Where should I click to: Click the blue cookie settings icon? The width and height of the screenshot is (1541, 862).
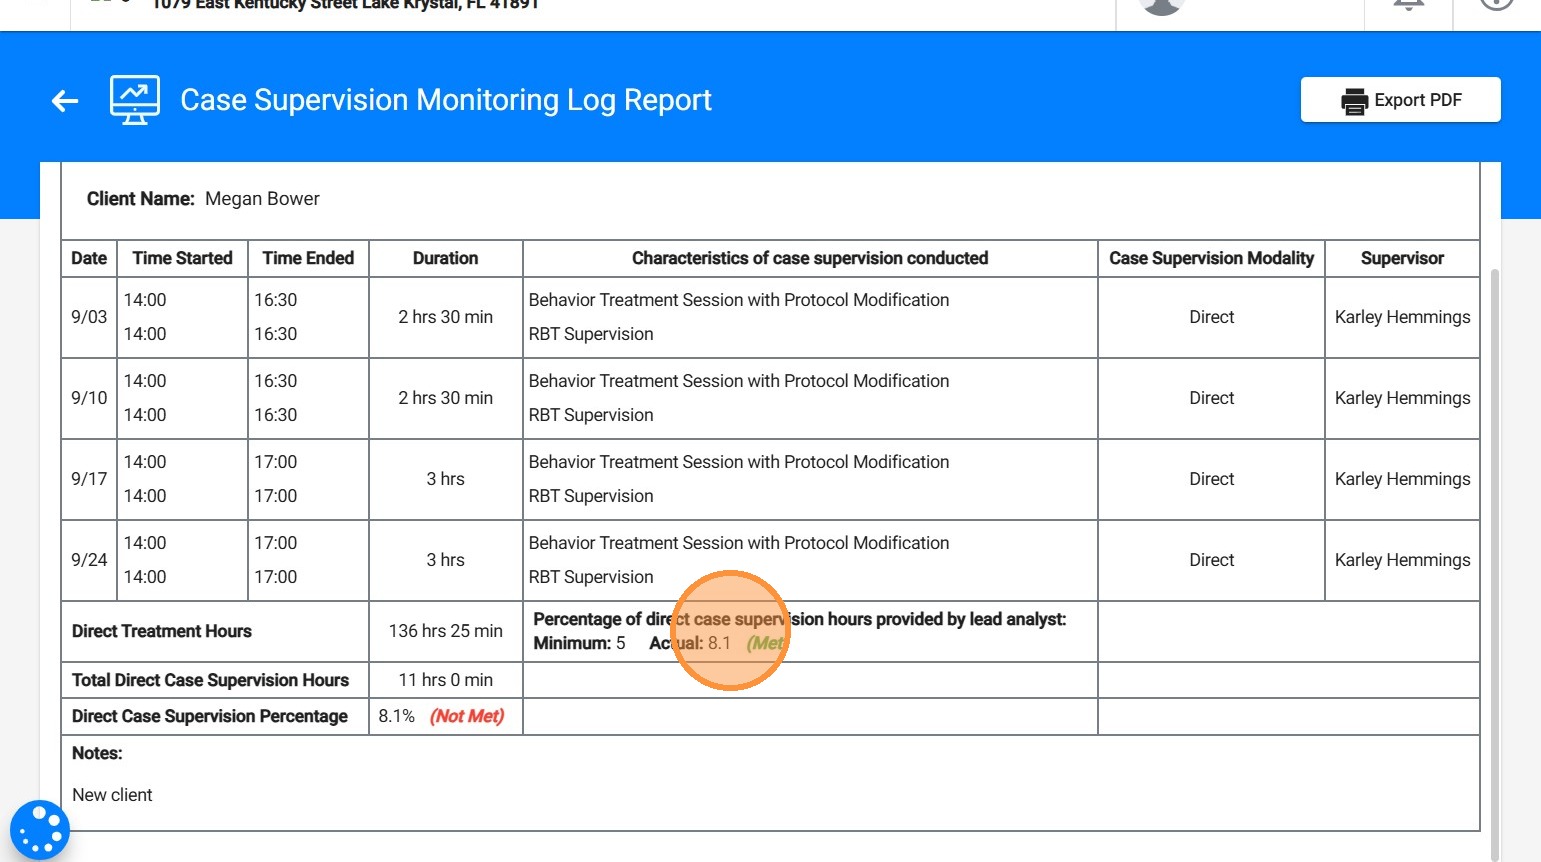point(40,830)
